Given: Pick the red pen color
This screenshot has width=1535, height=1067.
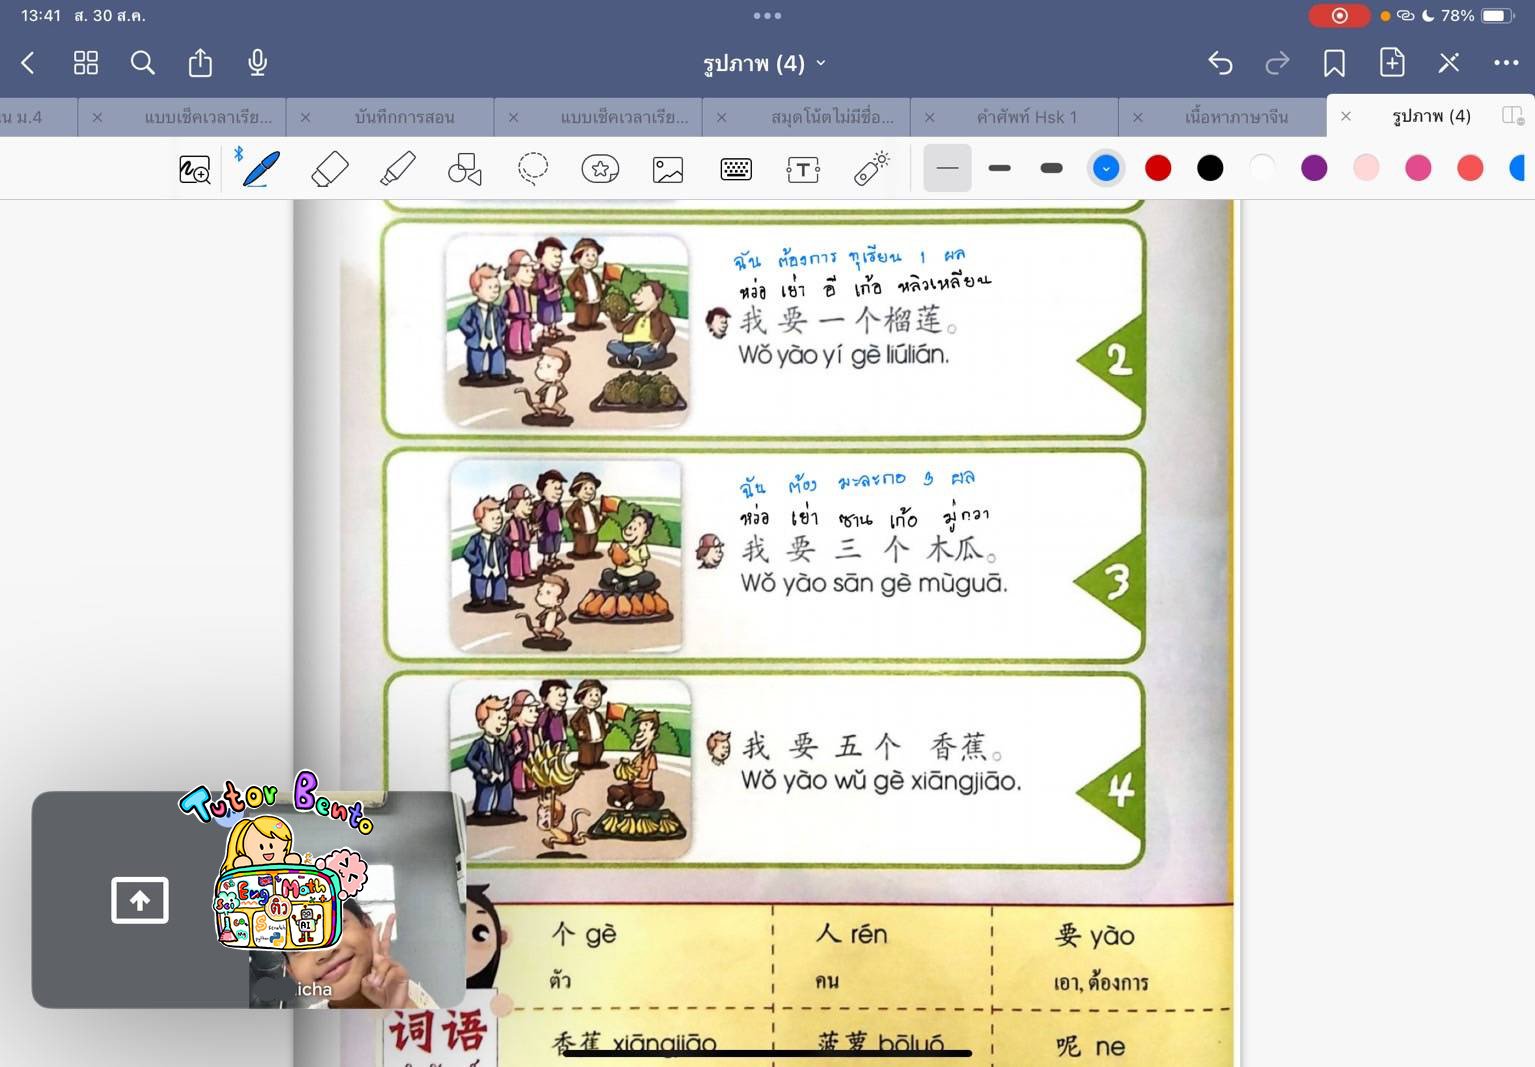Looking at the screenshot, I should (x=1158, y=168).
